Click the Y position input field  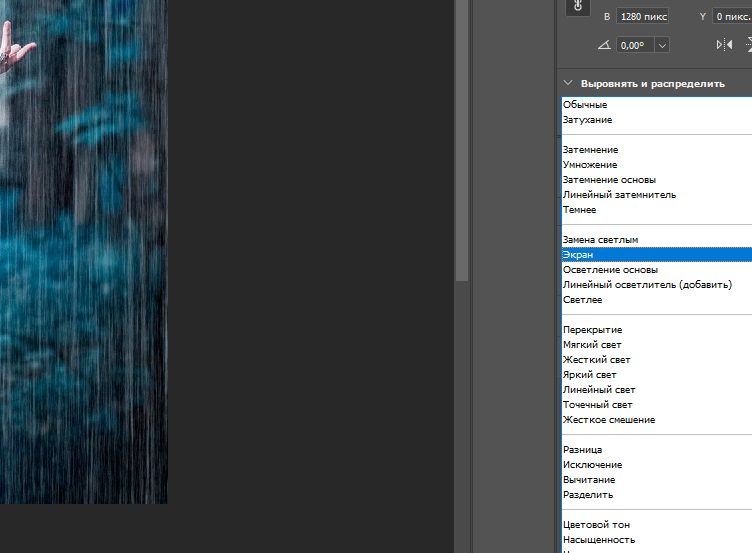coord(733,16)
